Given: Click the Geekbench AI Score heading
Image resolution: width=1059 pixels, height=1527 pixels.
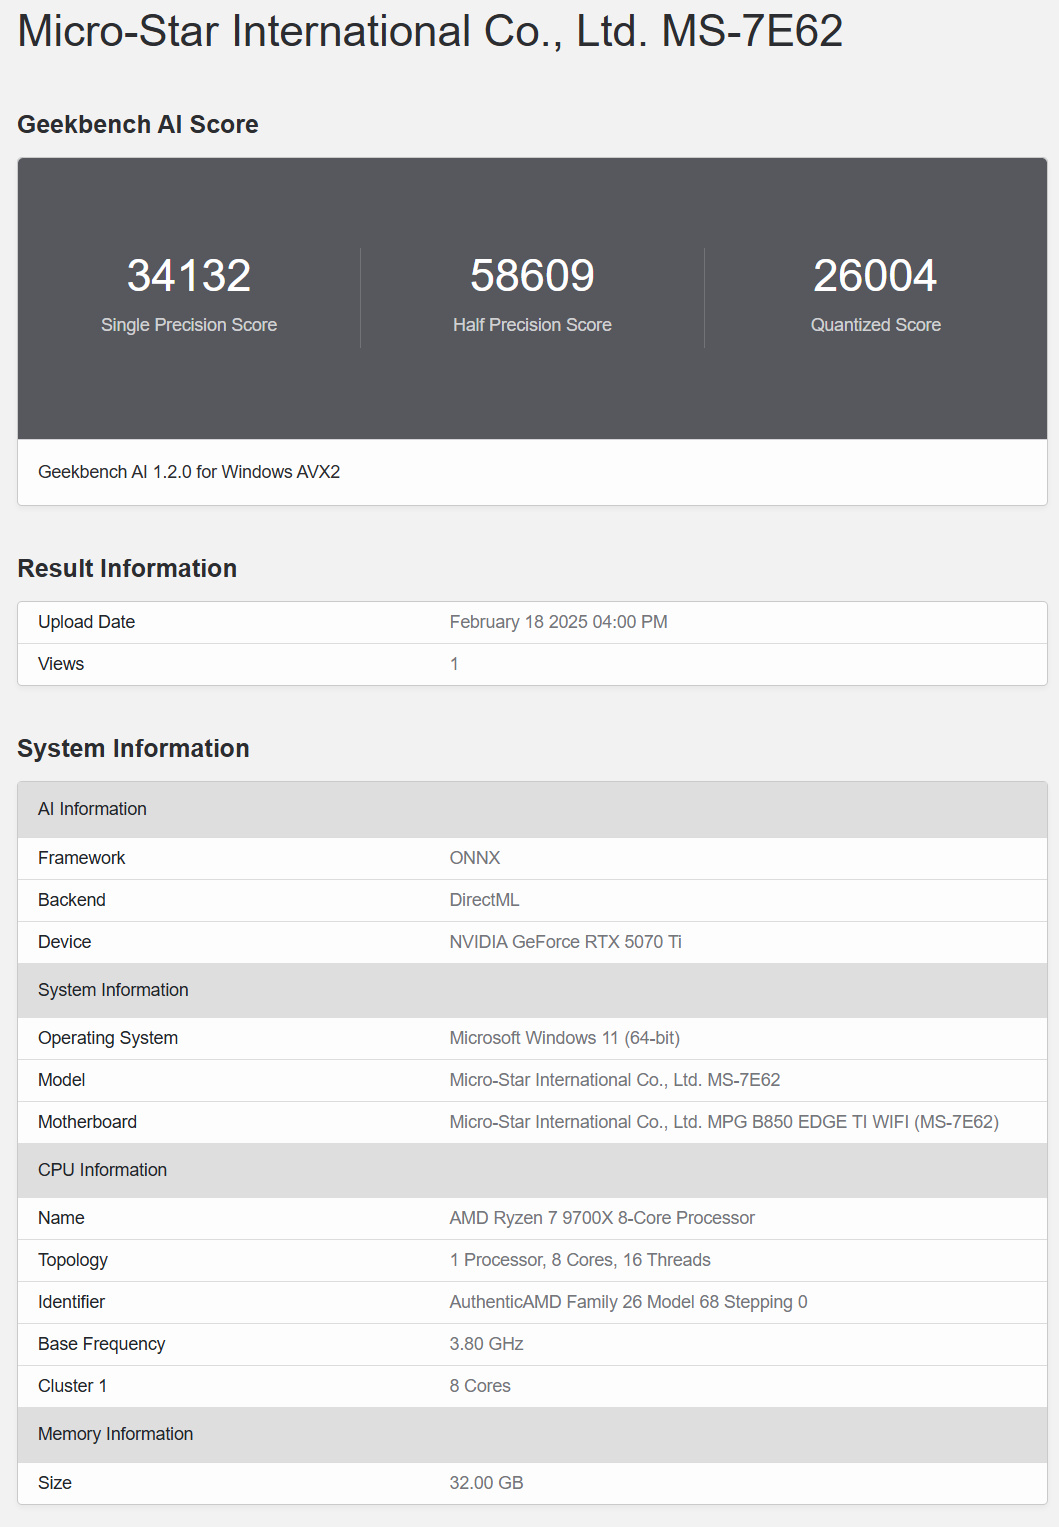Looking at the screenshot, I should [138, 124].
